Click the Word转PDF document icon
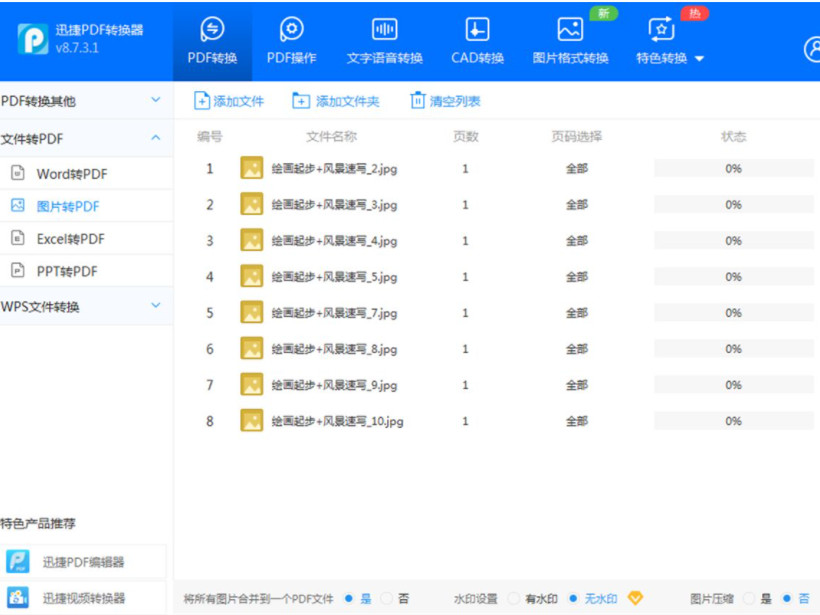This screenshot has width=820, height=615. tap(18, 173)
